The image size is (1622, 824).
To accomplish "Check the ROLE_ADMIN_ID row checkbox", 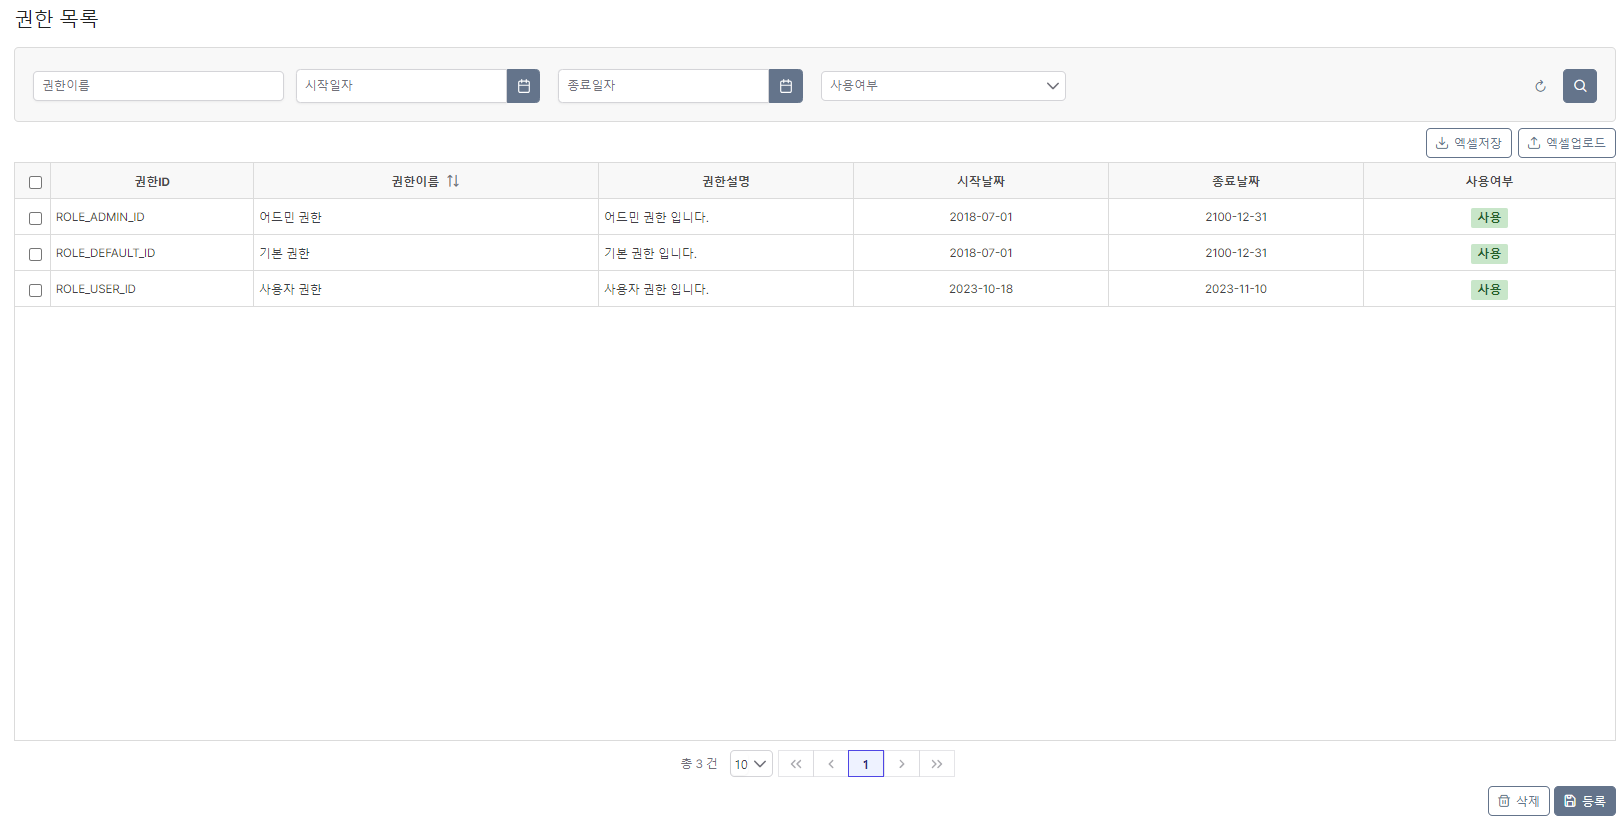I will tap(35, 218).
